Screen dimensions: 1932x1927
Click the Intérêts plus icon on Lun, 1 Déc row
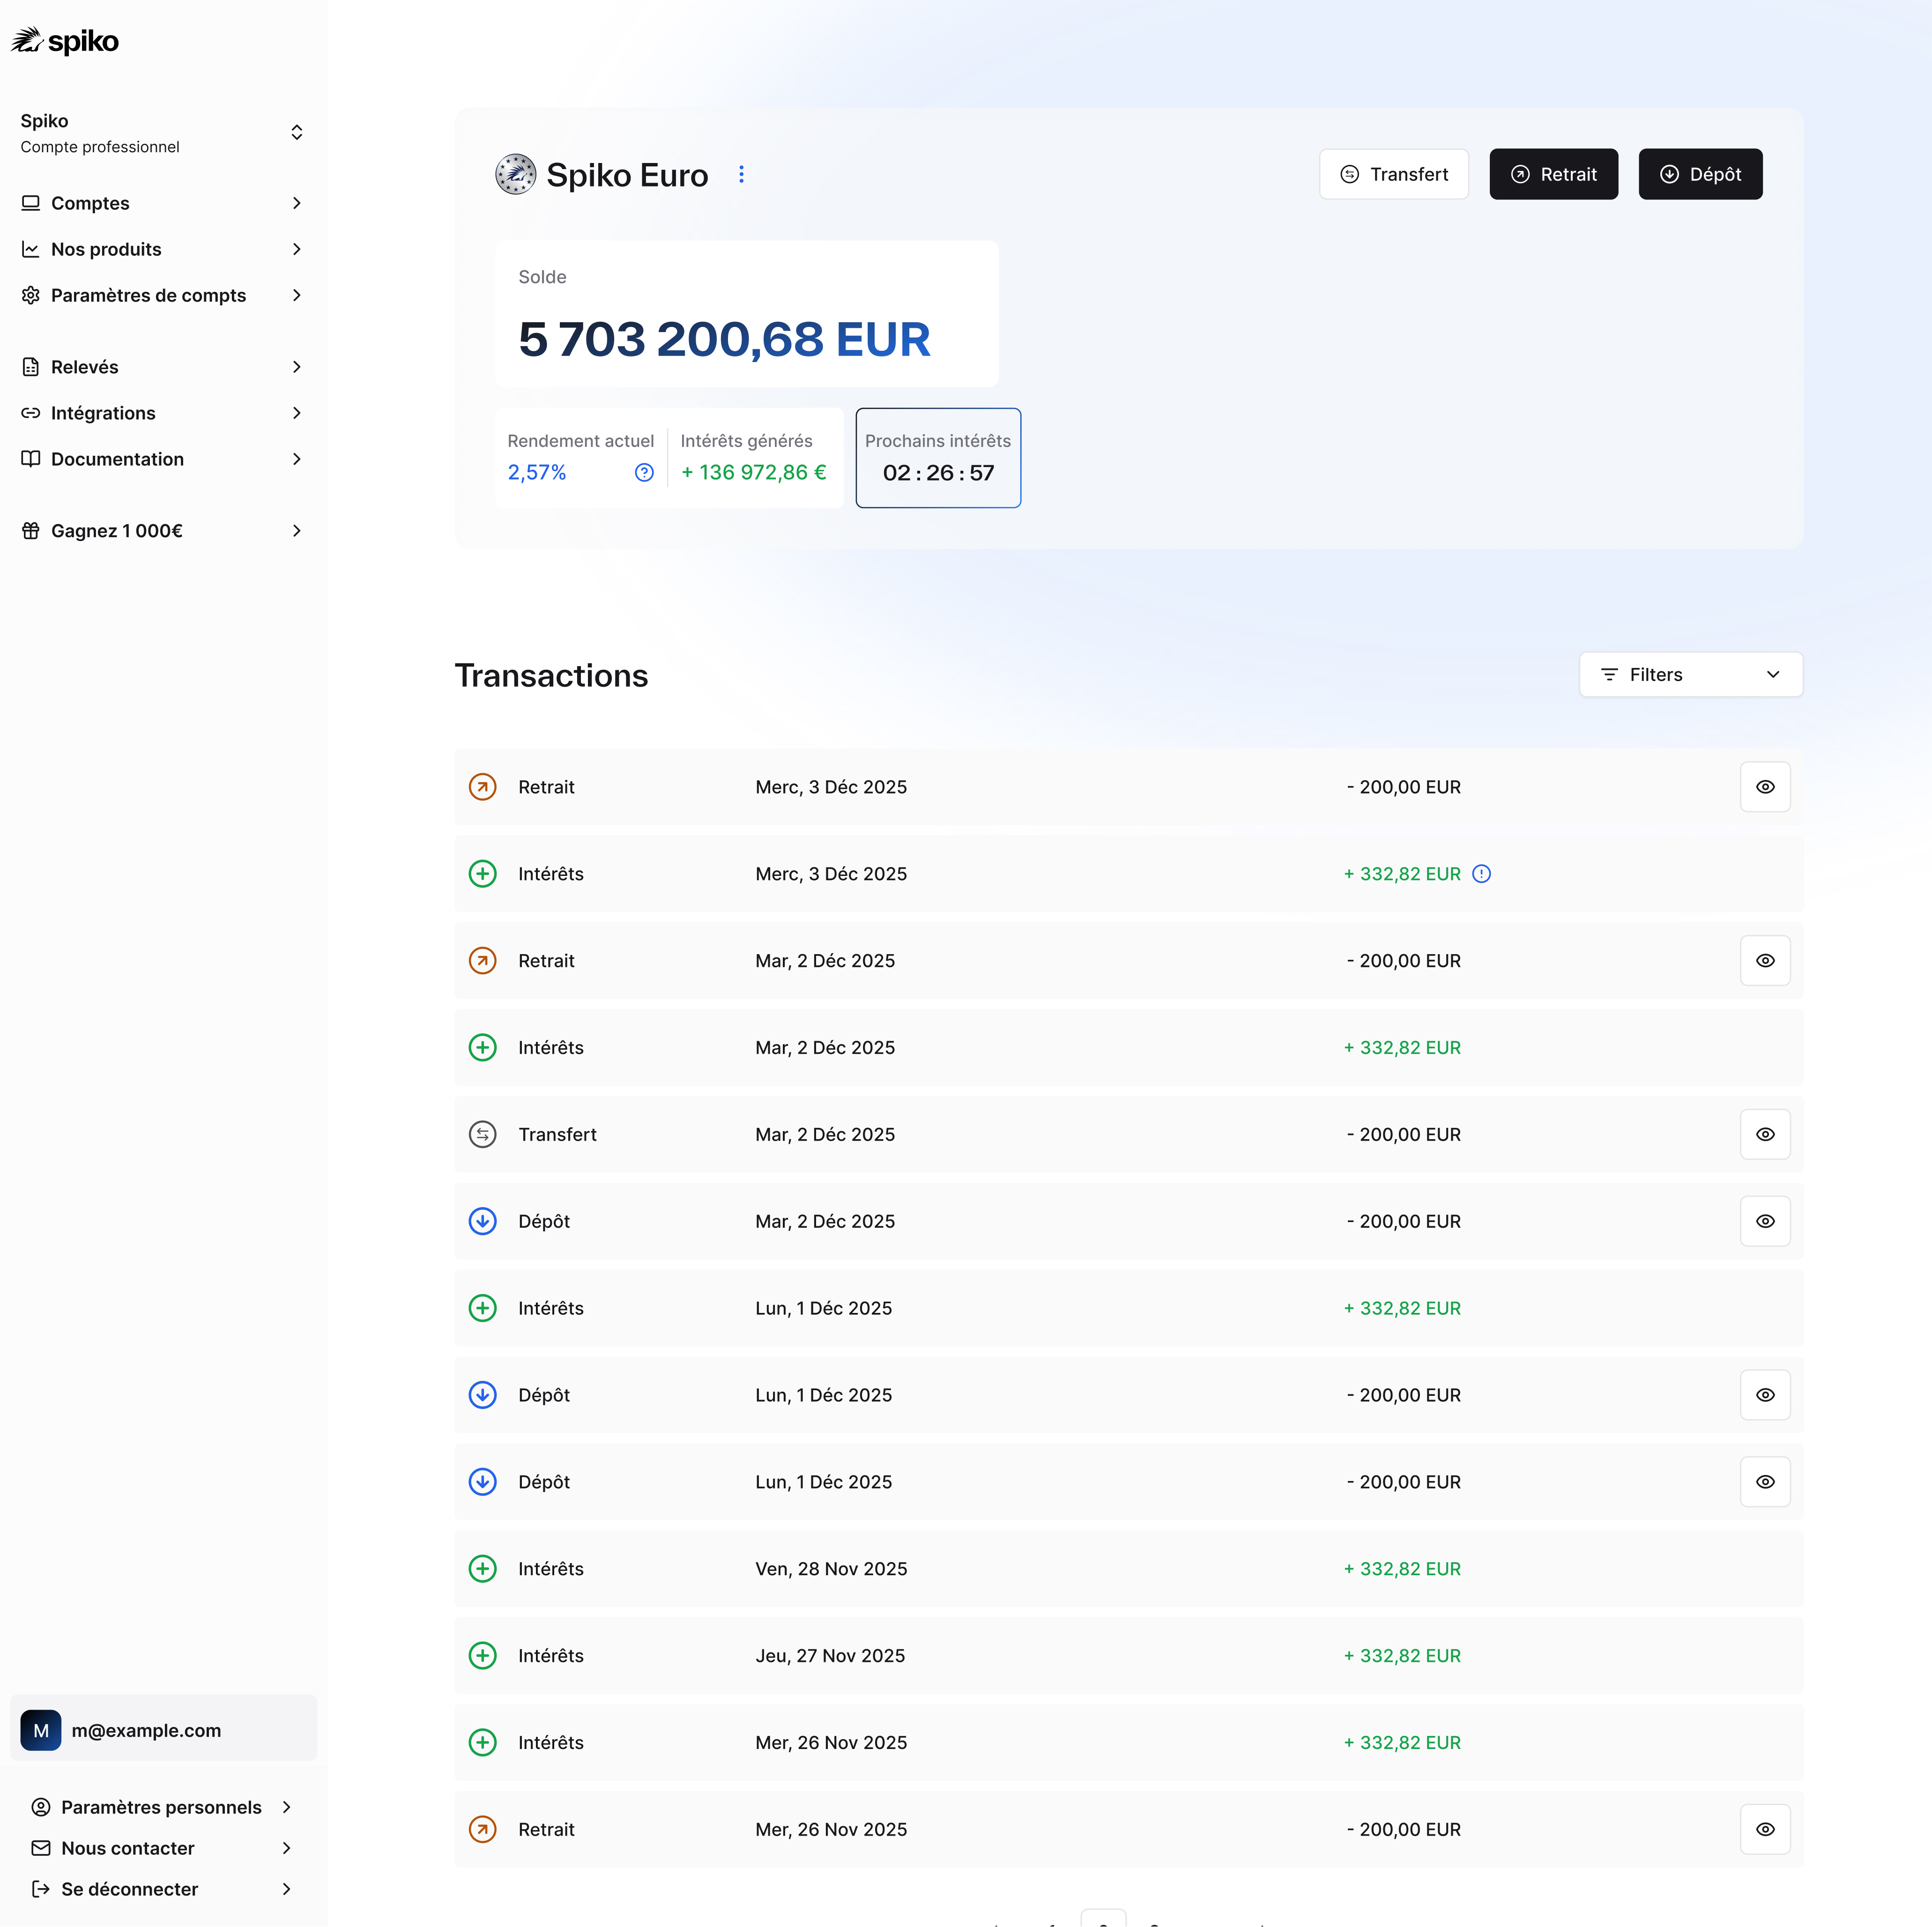483,1308
